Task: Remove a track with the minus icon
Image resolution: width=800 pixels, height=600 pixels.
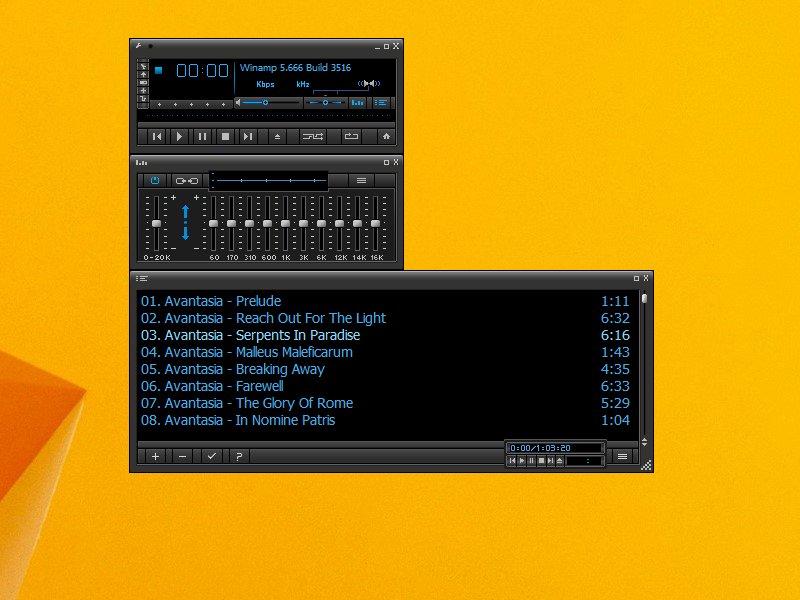Action: click(184, 455)
